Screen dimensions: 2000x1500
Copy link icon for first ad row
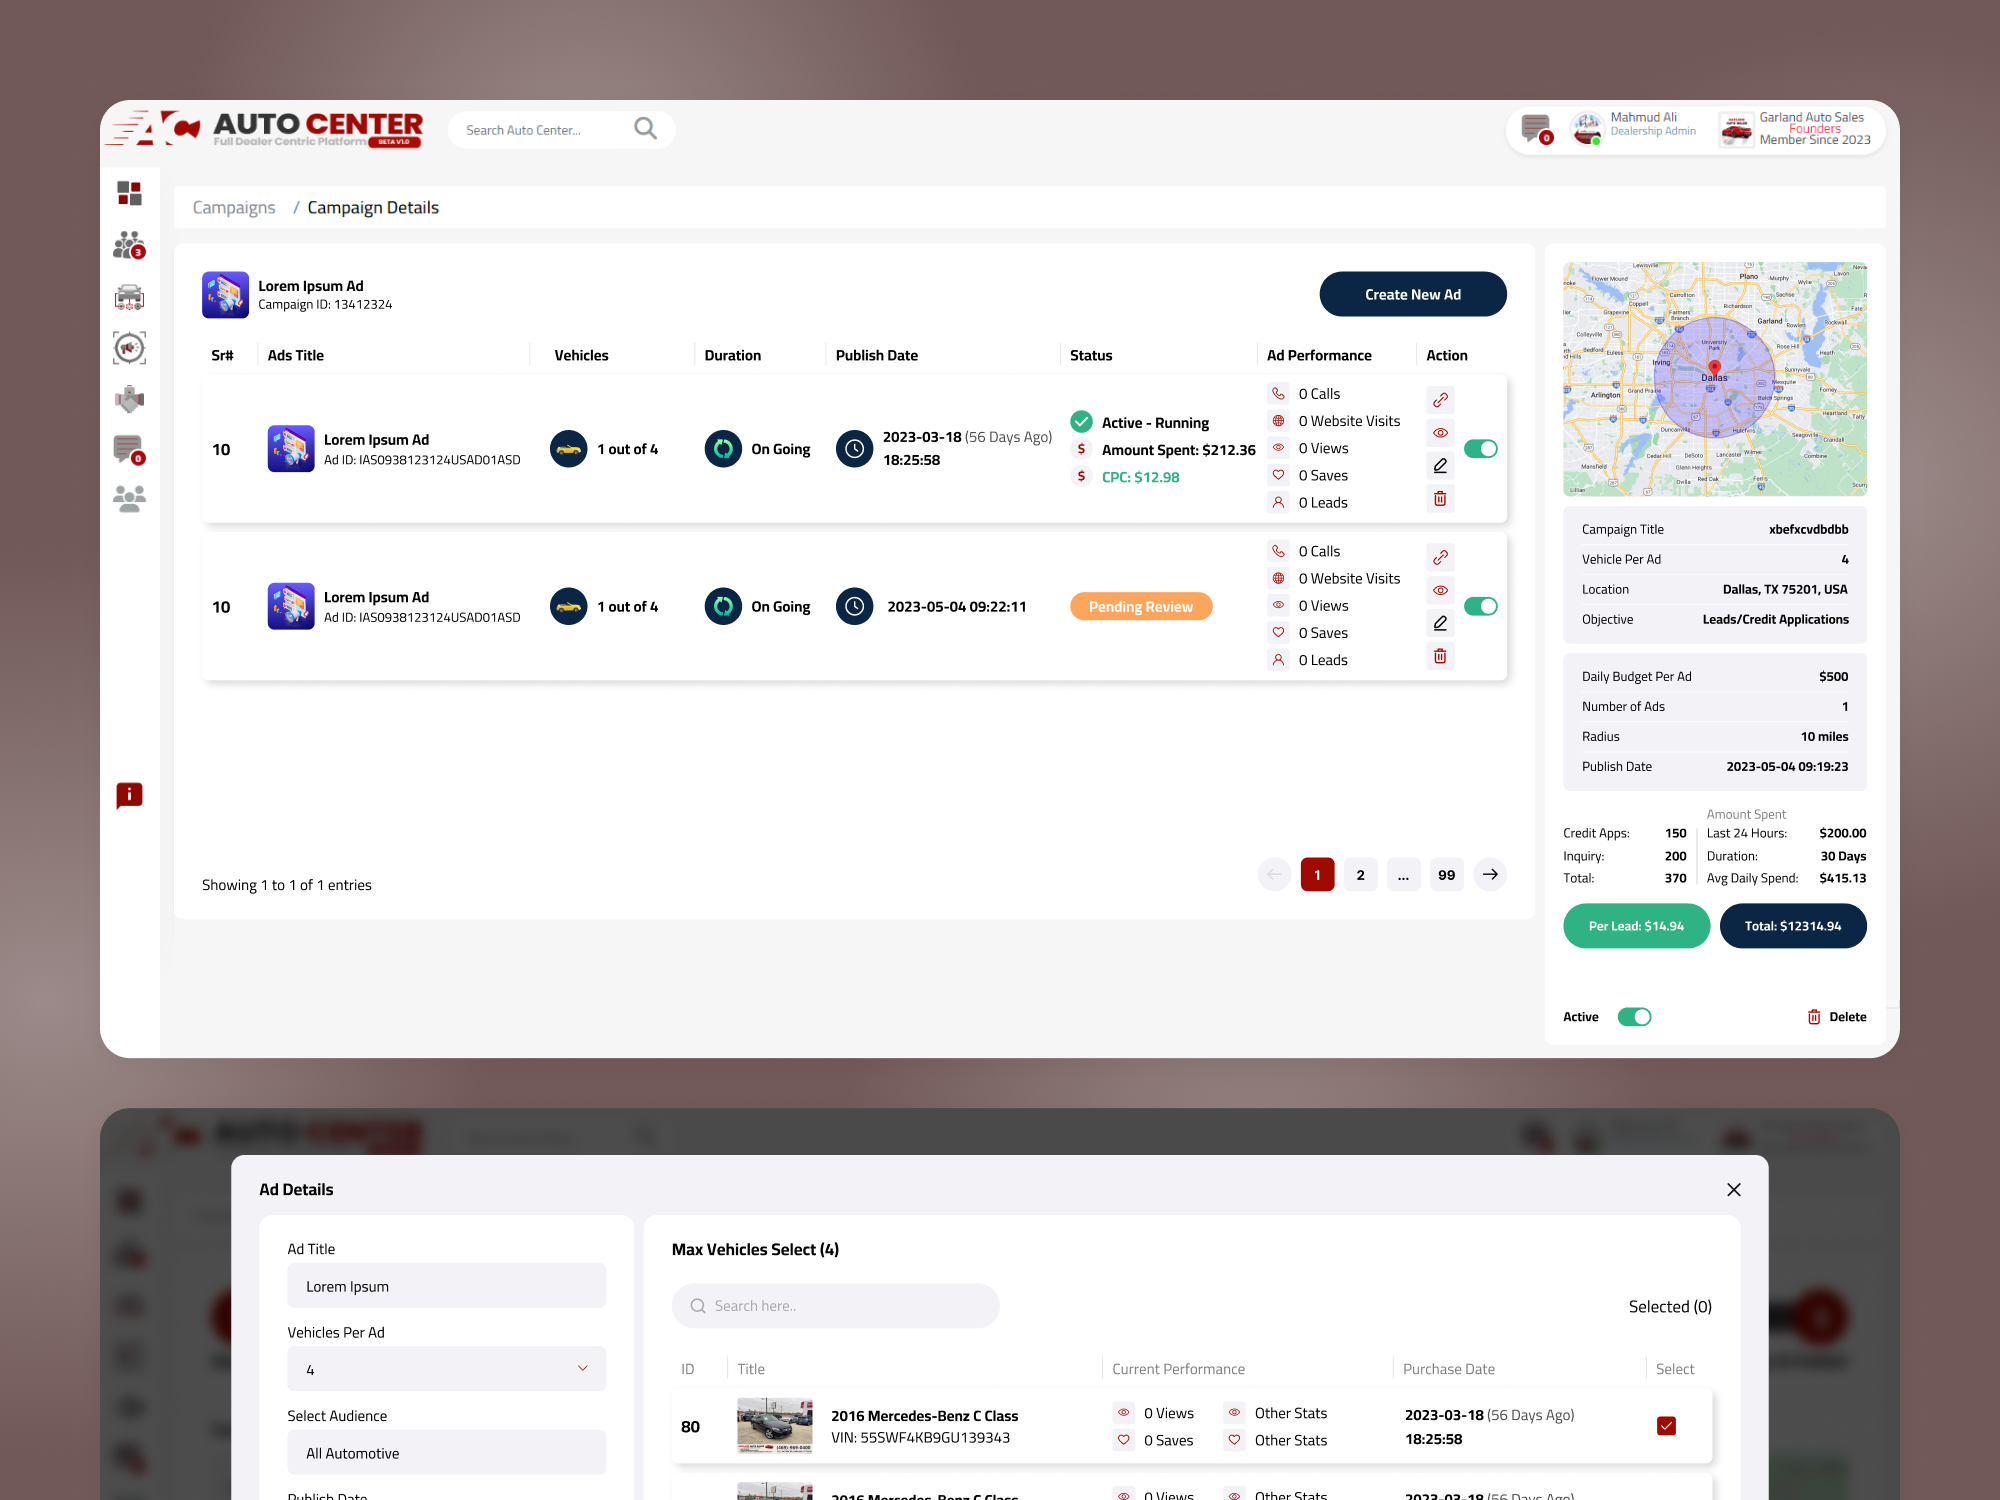(1440, 400)
